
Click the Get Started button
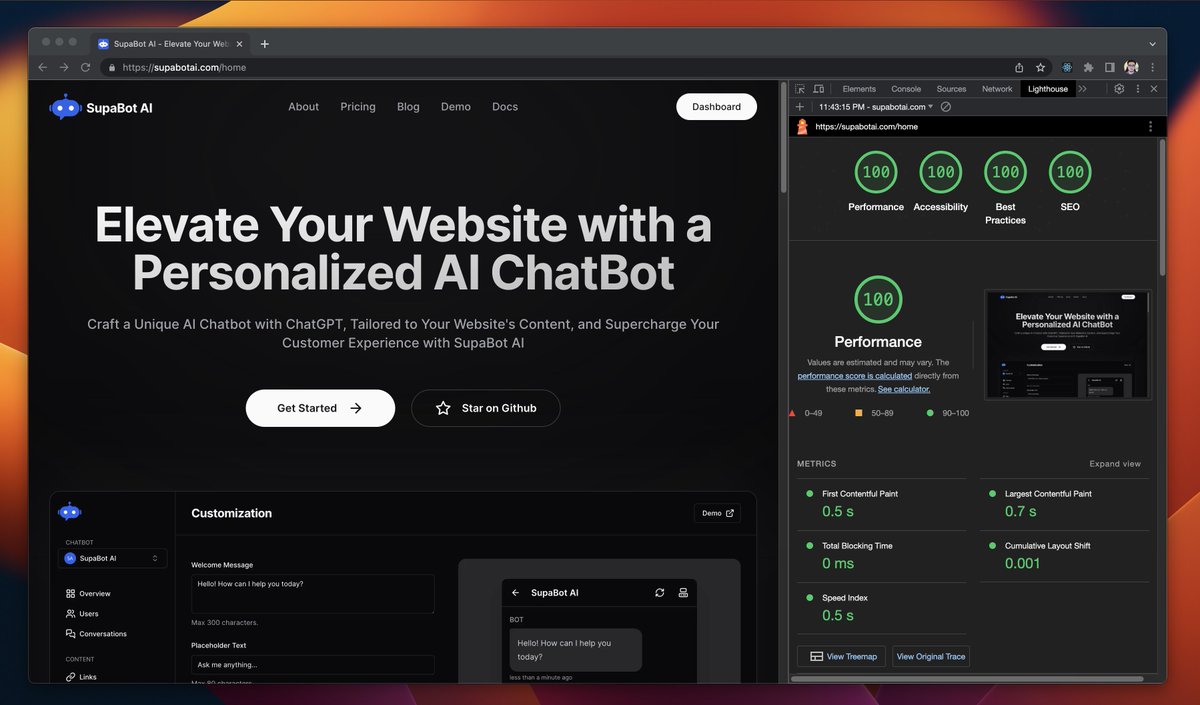320,408
